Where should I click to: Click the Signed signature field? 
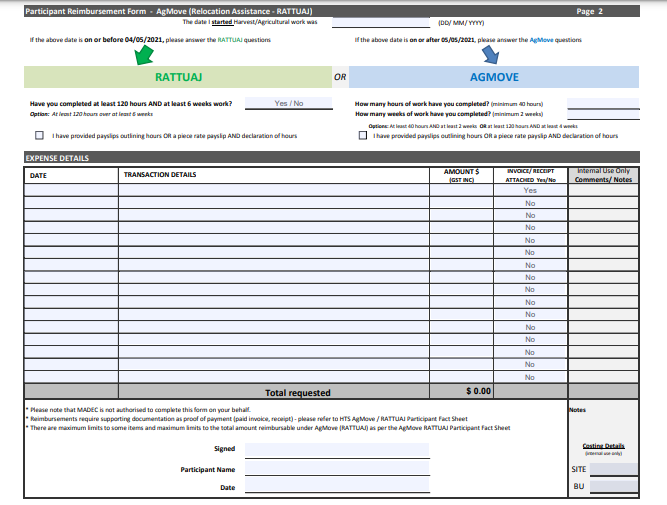[x=337, y=450]
